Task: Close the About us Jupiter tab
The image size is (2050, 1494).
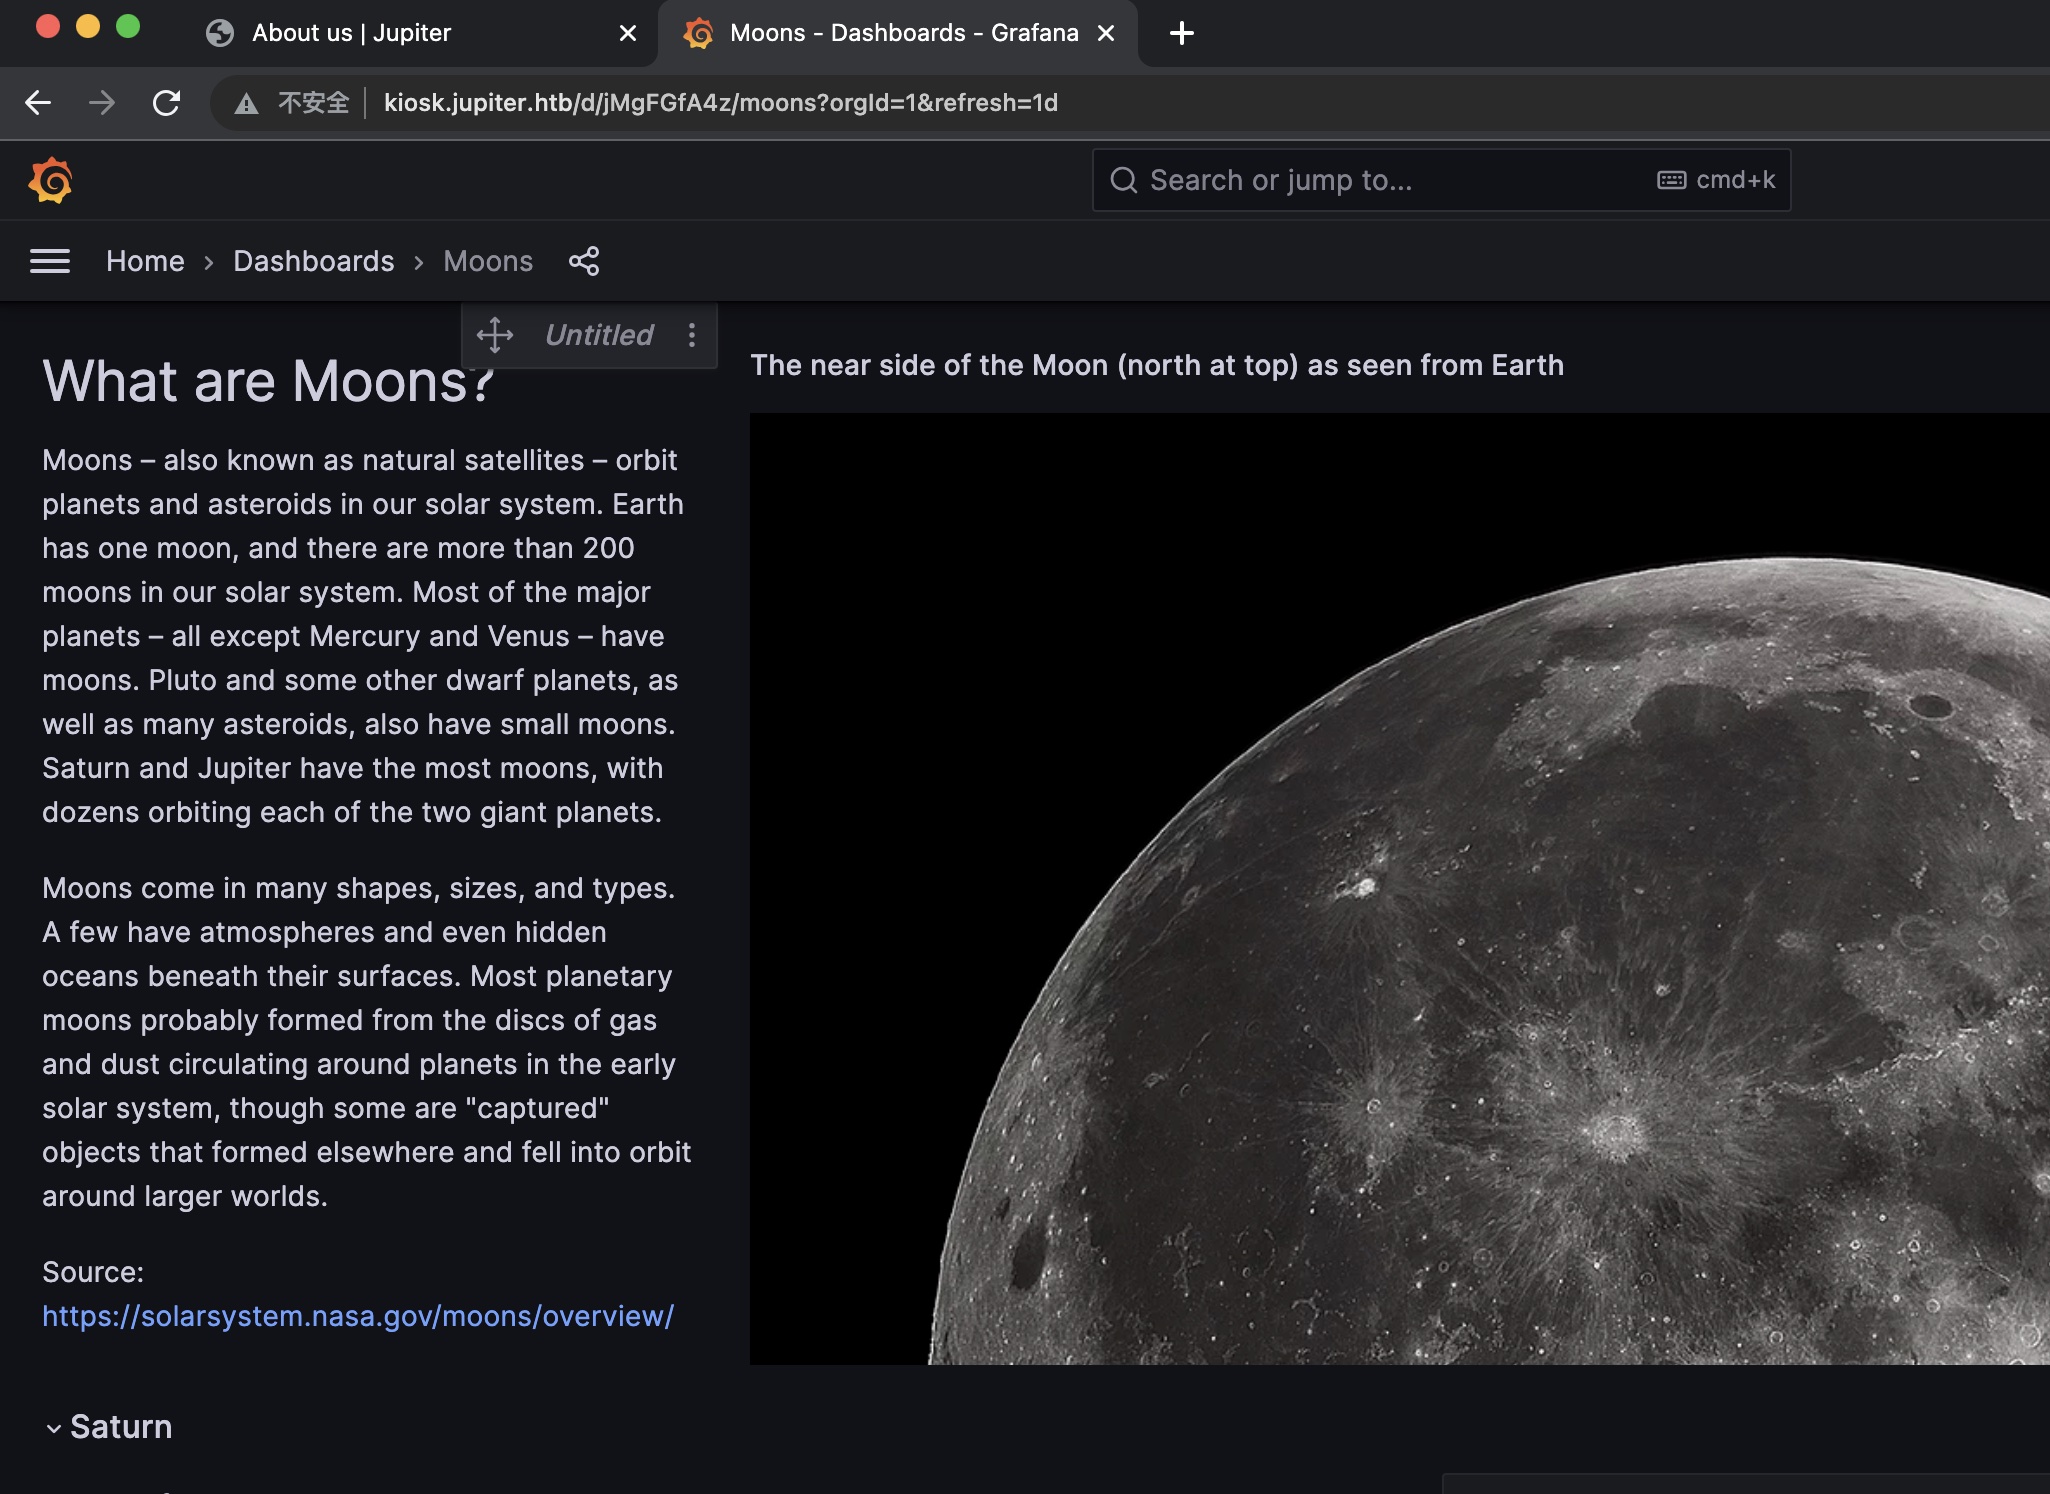Action: coord(628,34)
